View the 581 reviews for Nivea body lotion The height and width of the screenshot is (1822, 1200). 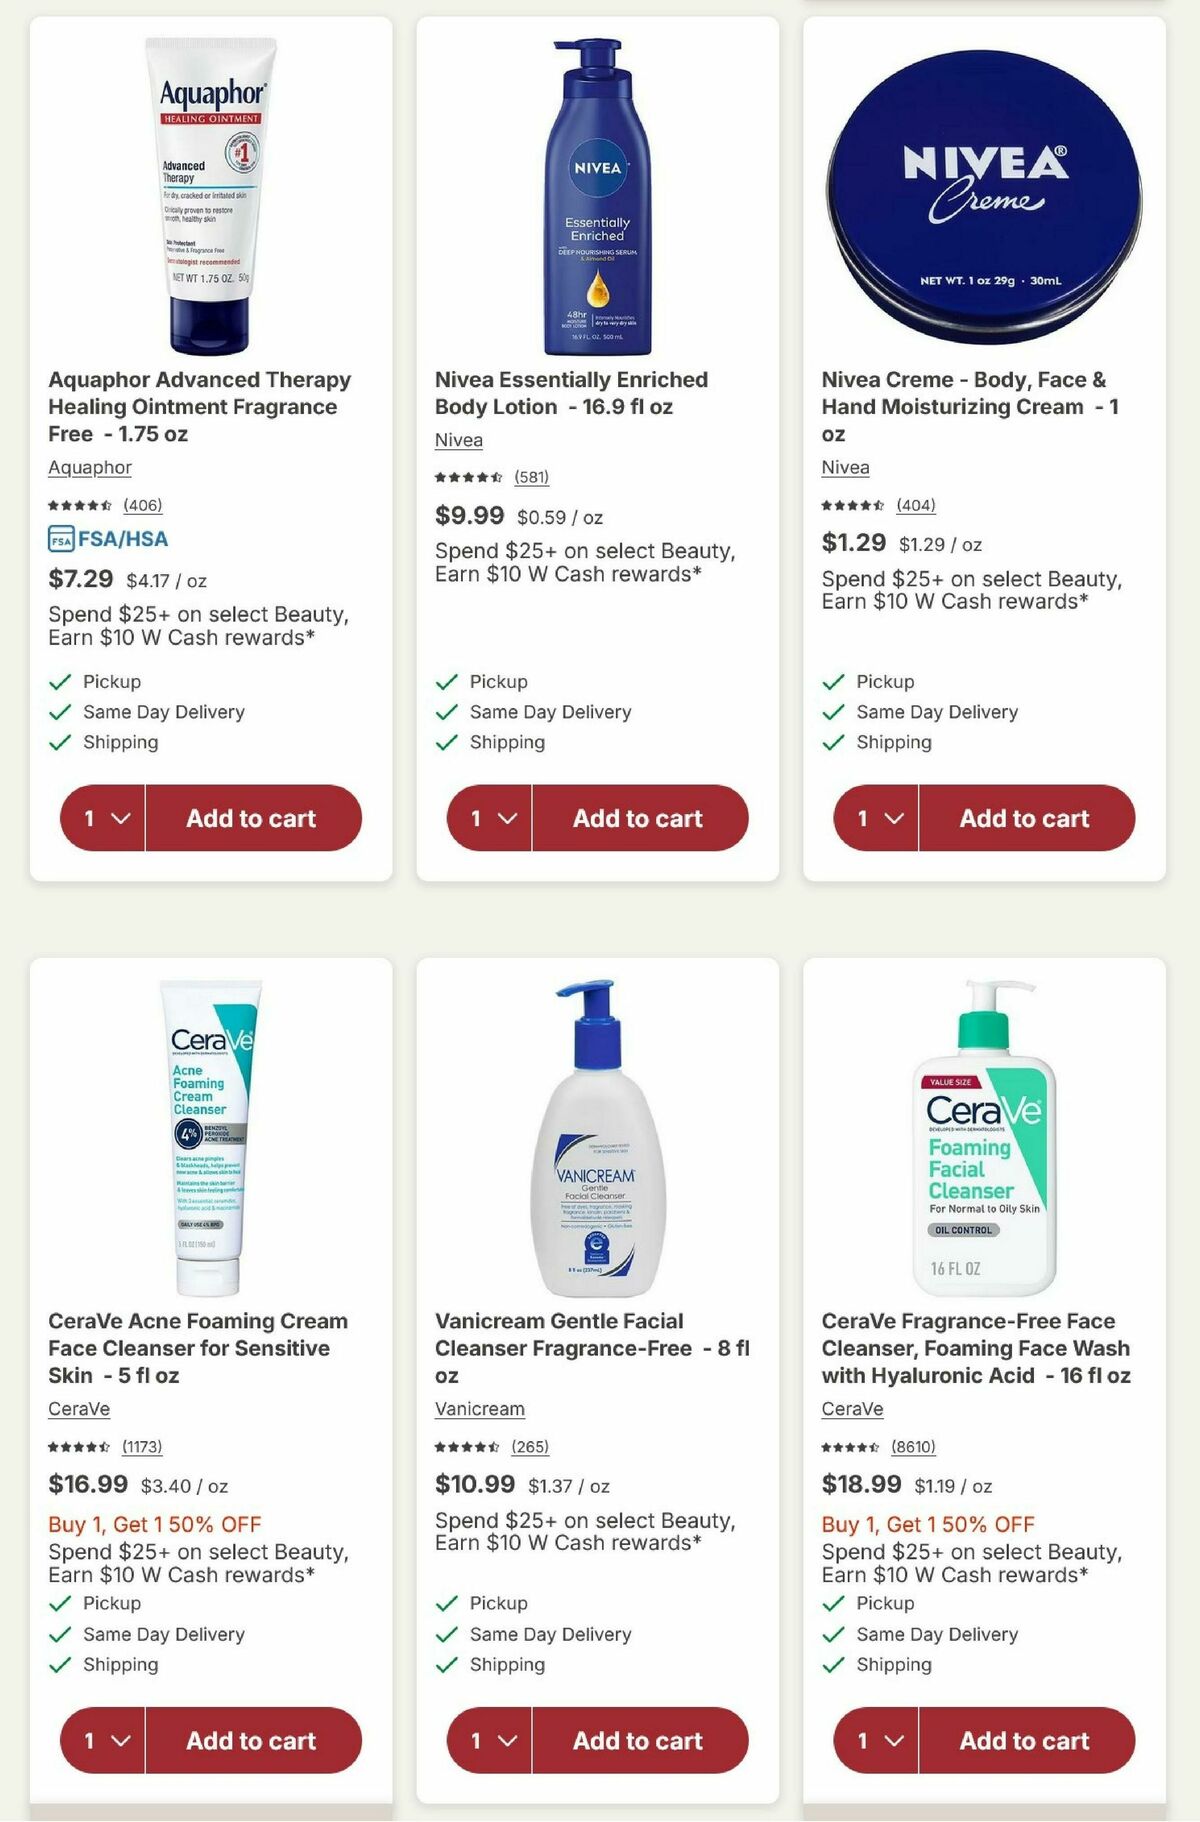coord(531,477)
